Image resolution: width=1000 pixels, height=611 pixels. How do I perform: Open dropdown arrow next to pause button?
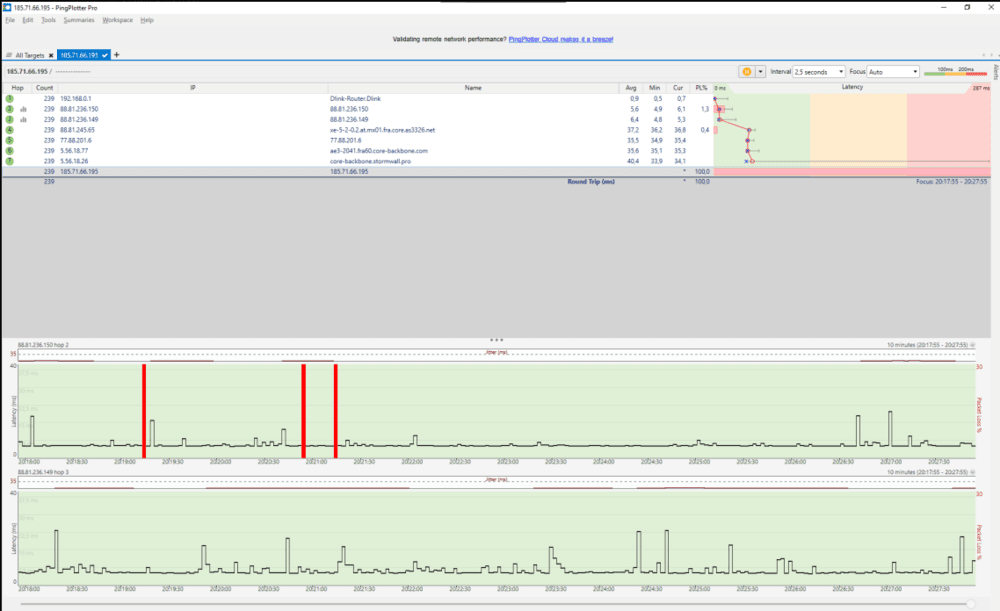pyautogui.click(x=760, y=72)
